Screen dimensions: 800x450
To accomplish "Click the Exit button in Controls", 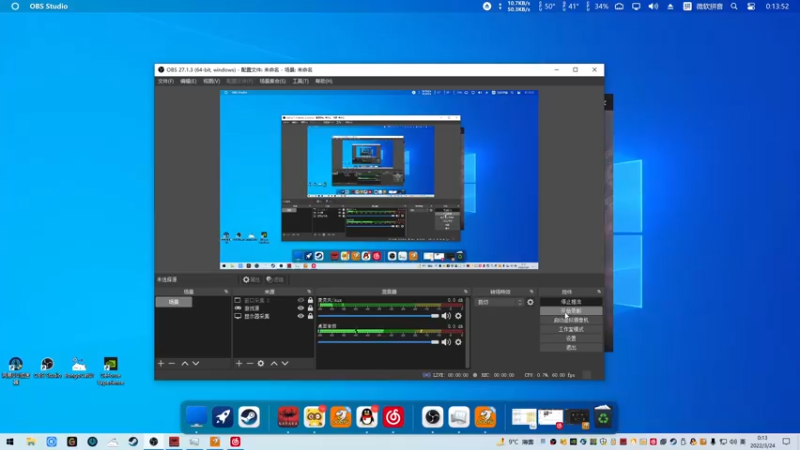I will coord(571,347).
